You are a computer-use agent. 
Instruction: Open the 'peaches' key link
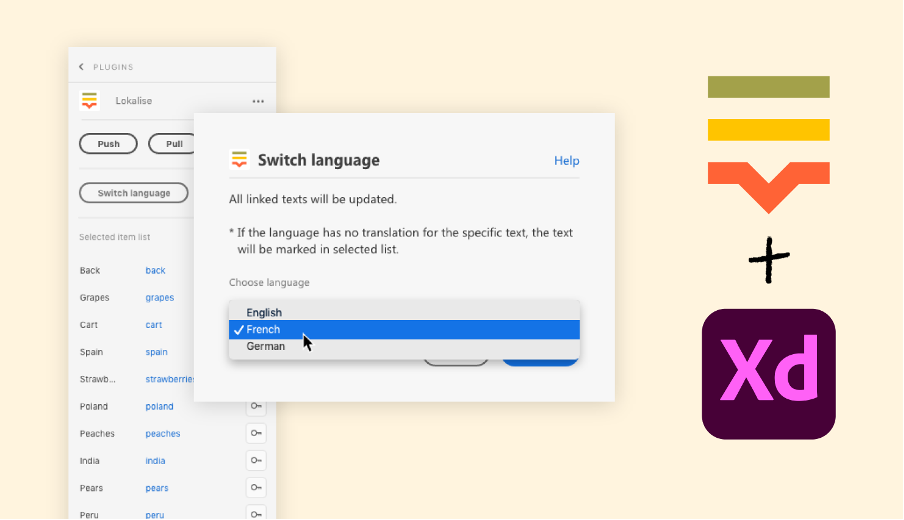pyautogui.click(x=163, y=434)
